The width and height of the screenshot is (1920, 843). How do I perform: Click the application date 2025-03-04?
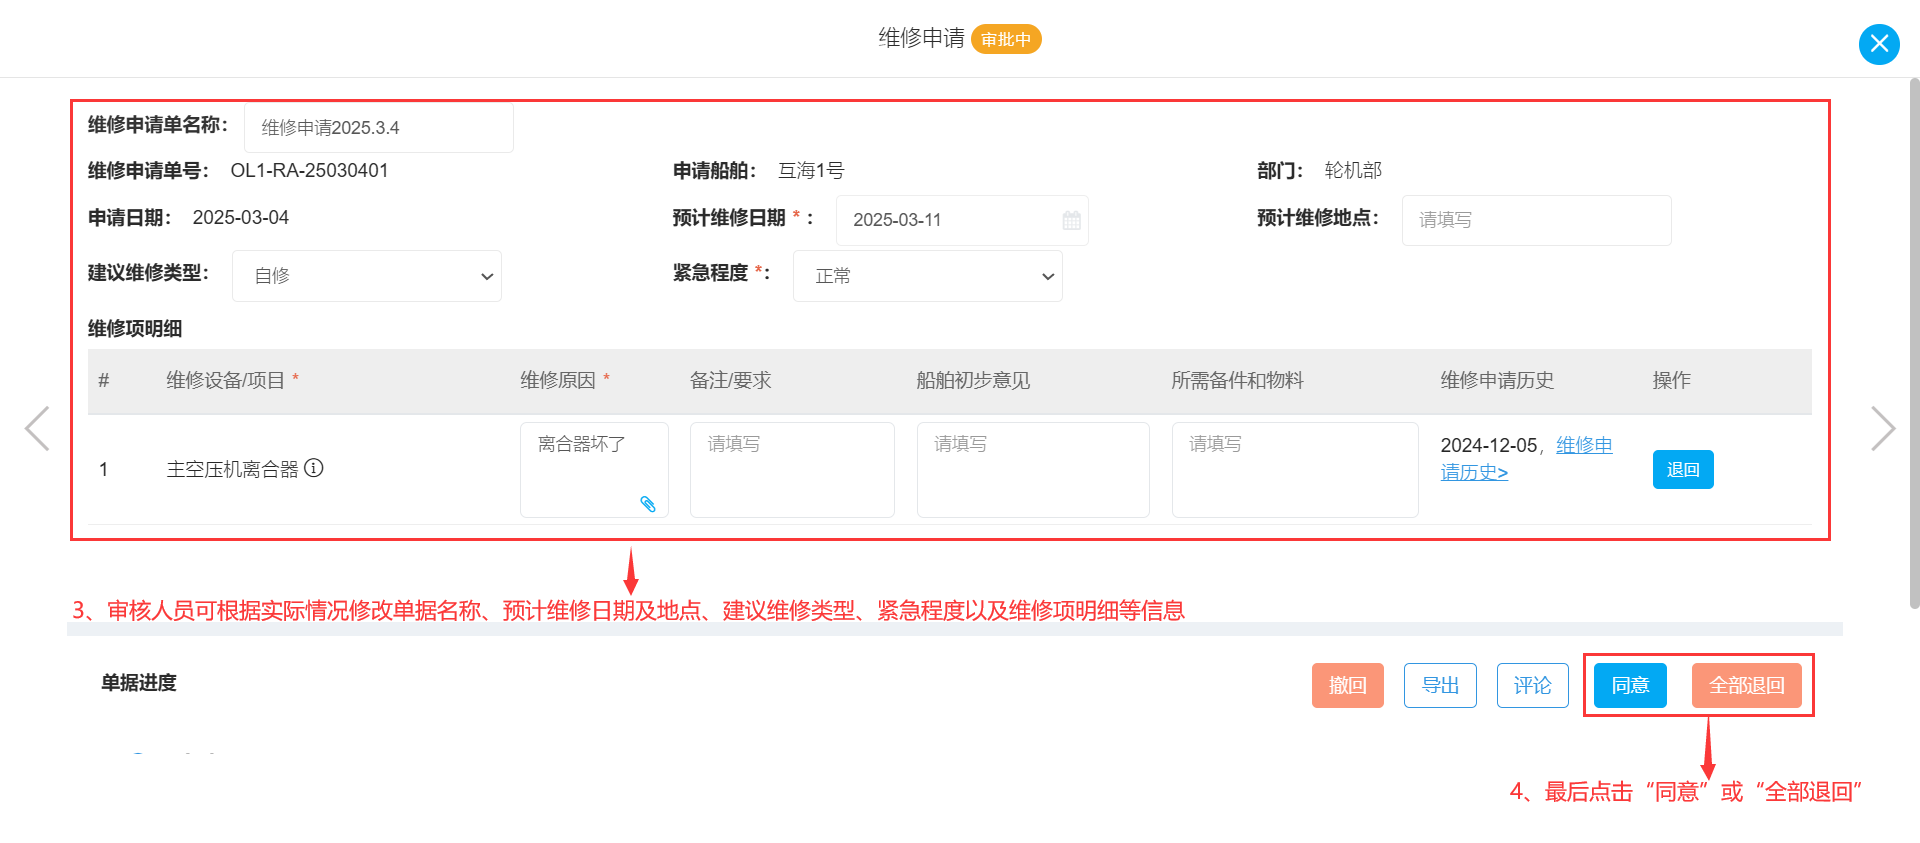tap(241, 218)
